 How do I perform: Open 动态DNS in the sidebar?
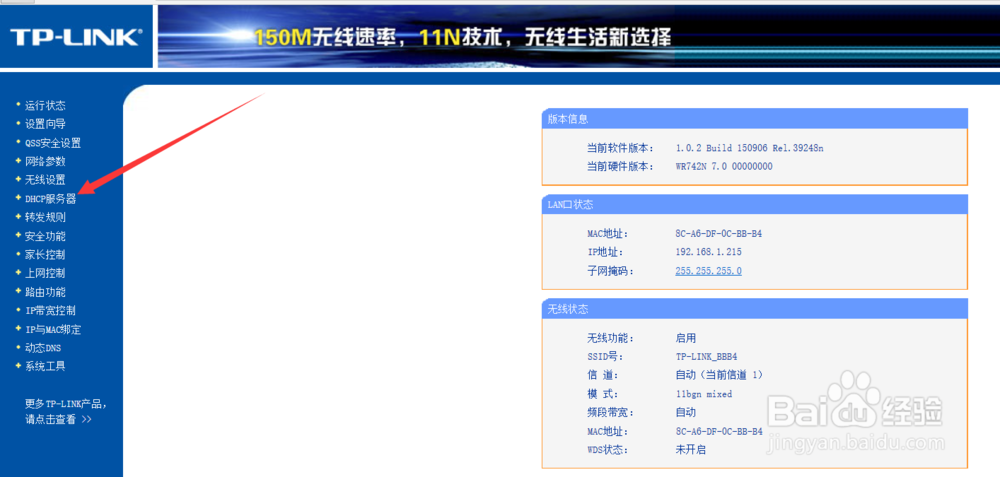[x=43, y=348]
